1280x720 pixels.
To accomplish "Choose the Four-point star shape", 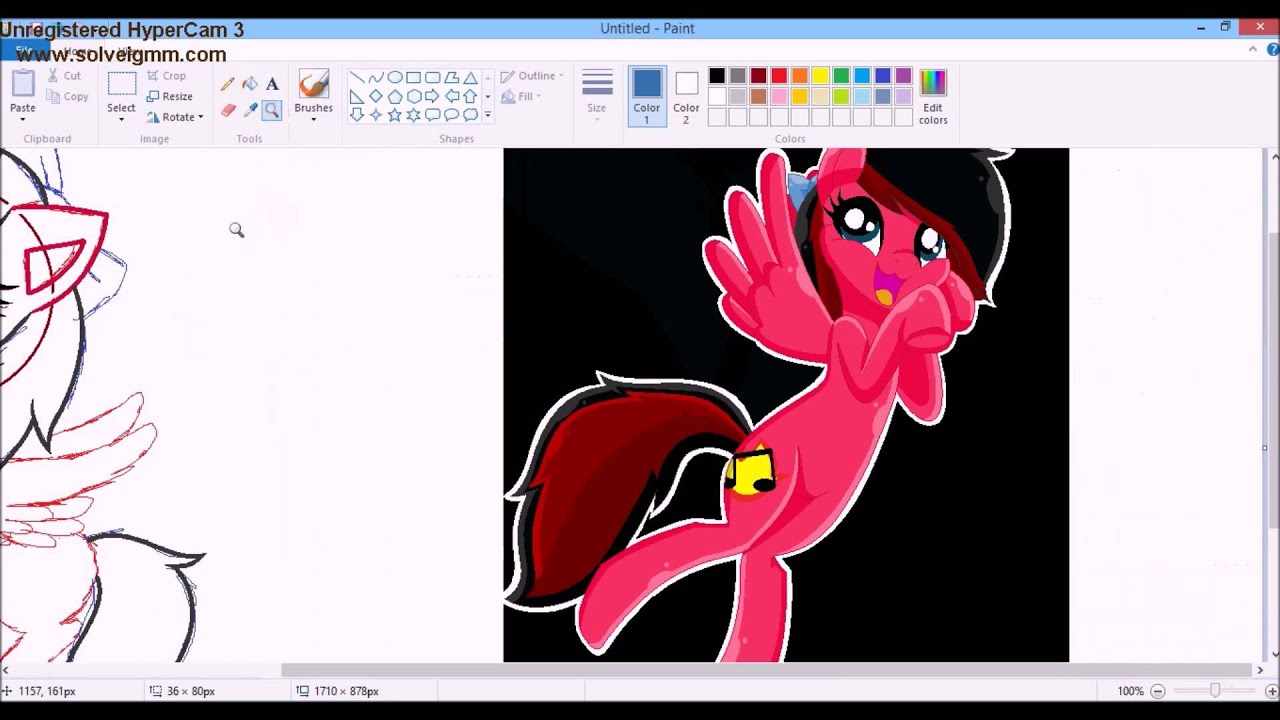I will tap(375, 115).
